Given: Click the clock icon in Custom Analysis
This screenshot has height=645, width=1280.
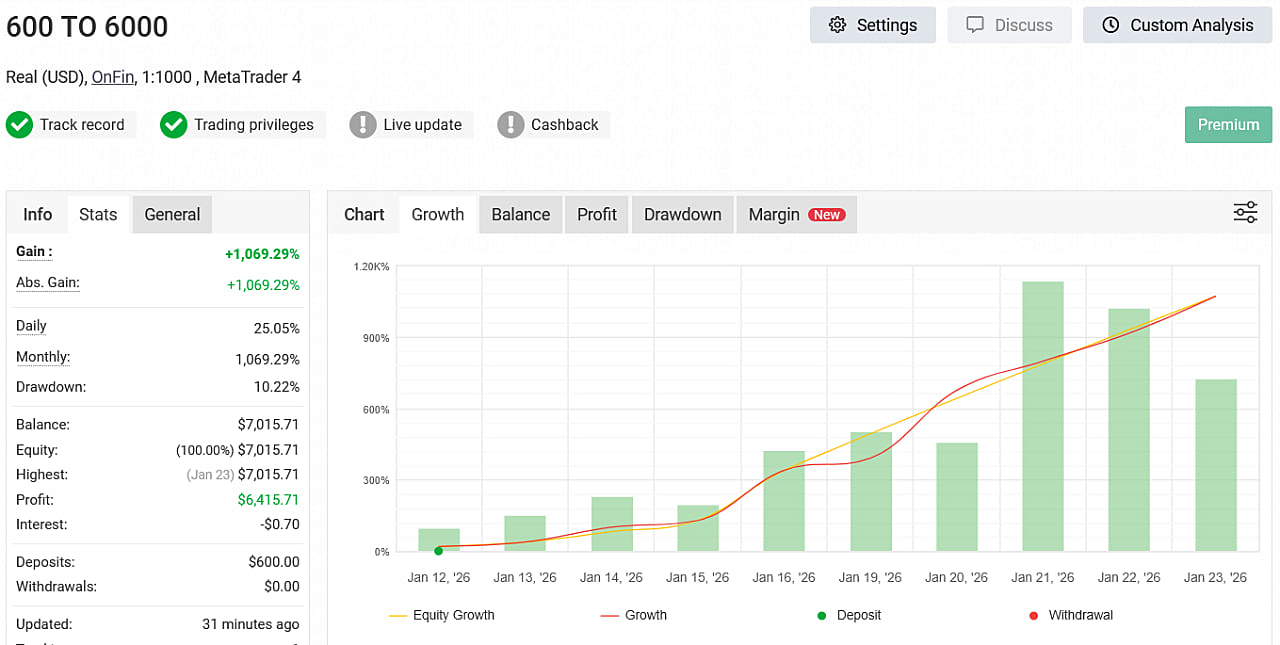Looking at the screenshot, I should (x=1110, y=25).
